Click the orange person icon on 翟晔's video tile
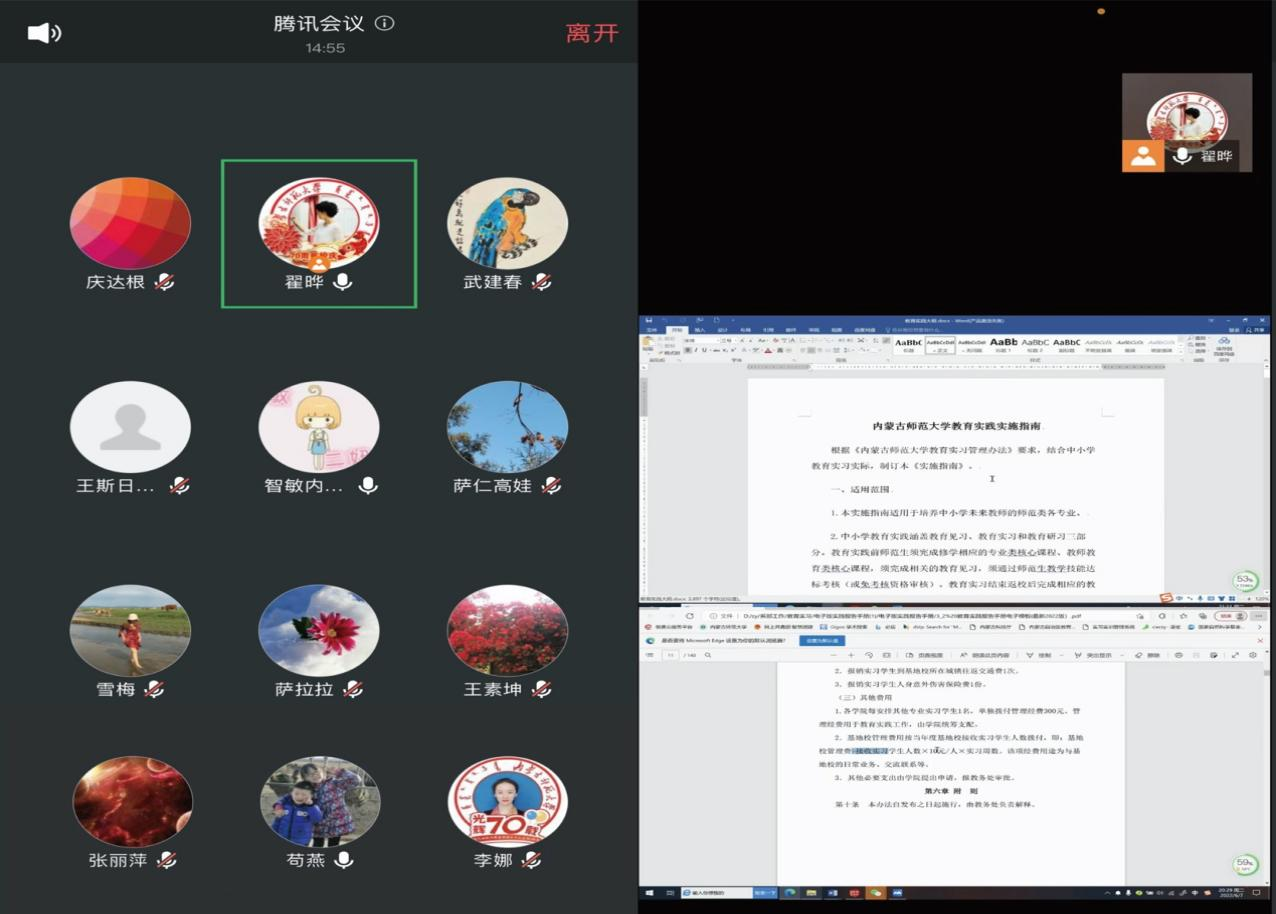This screenshot has width=1276, height=914. 1142,156
